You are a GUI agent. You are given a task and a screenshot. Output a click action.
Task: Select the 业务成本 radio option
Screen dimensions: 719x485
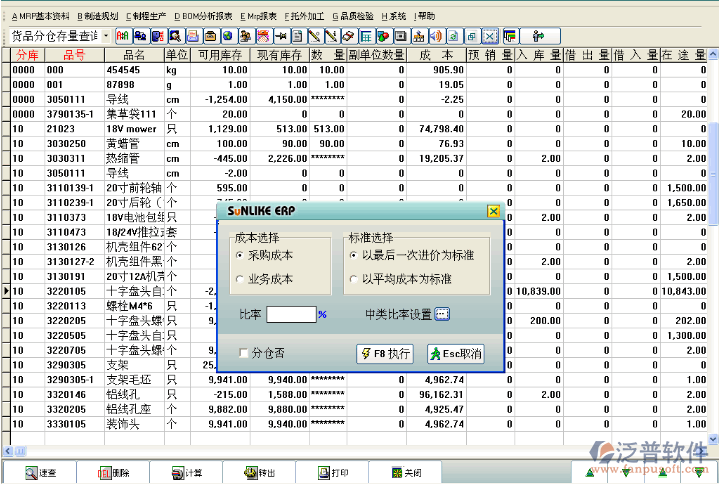[x=240, y=279]
